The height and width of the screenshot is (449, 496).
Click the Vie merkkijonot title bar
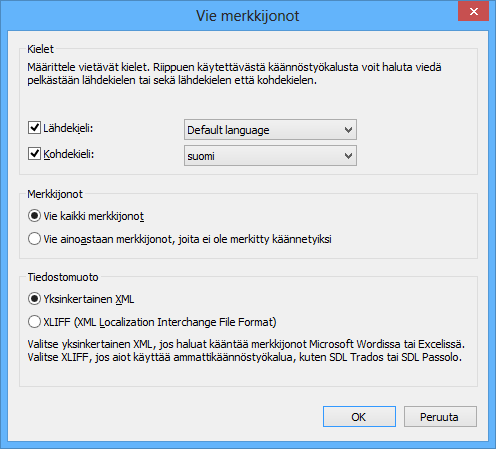coord(248,16)
